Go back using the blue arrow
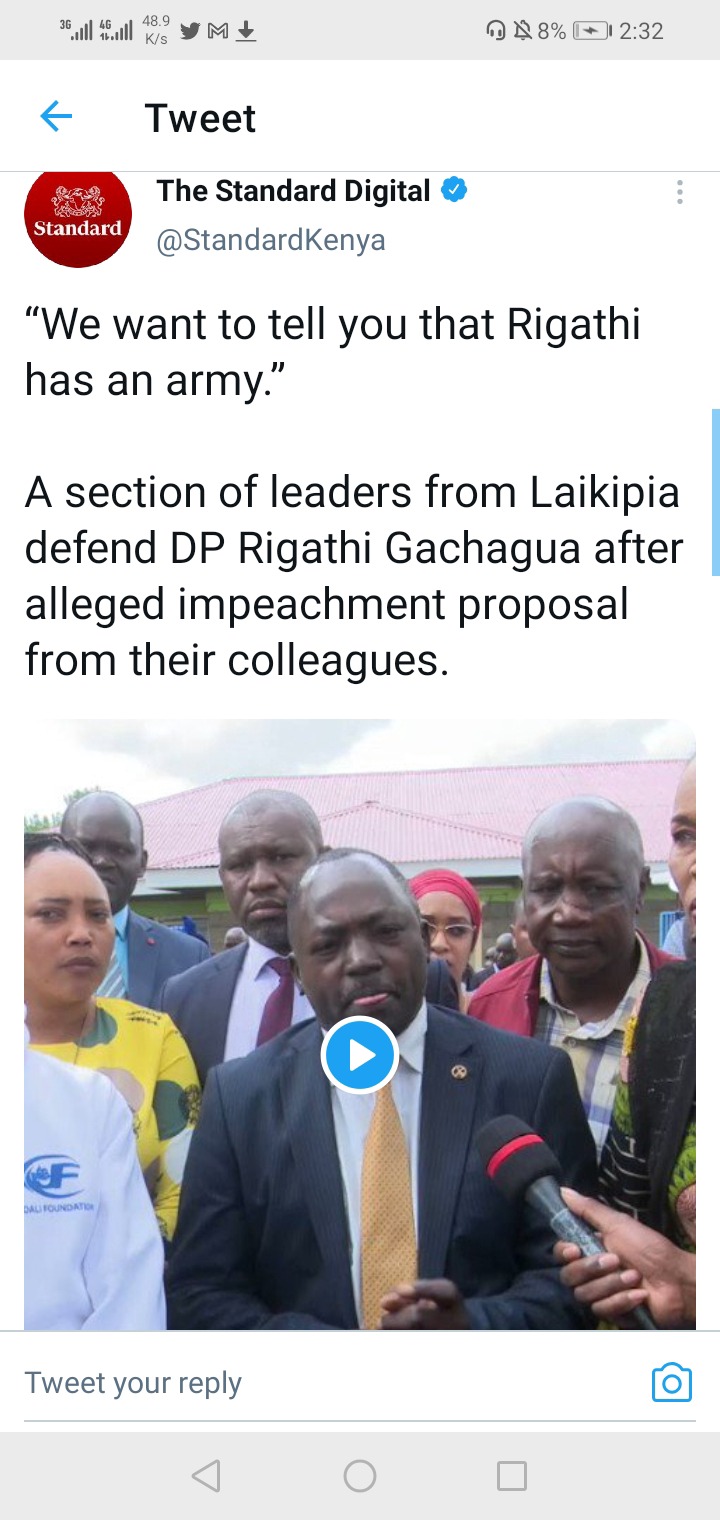This screenshot has width=720, height=1520. pyautogui.click(x=56, y=117)
